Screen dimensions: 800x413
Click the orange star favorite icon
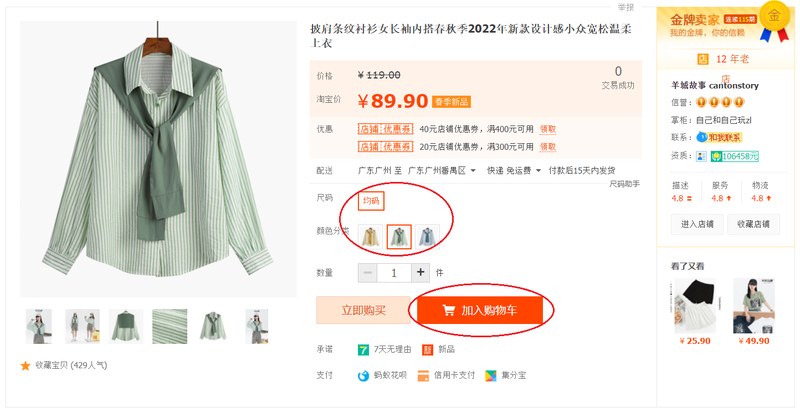(26, 366)
